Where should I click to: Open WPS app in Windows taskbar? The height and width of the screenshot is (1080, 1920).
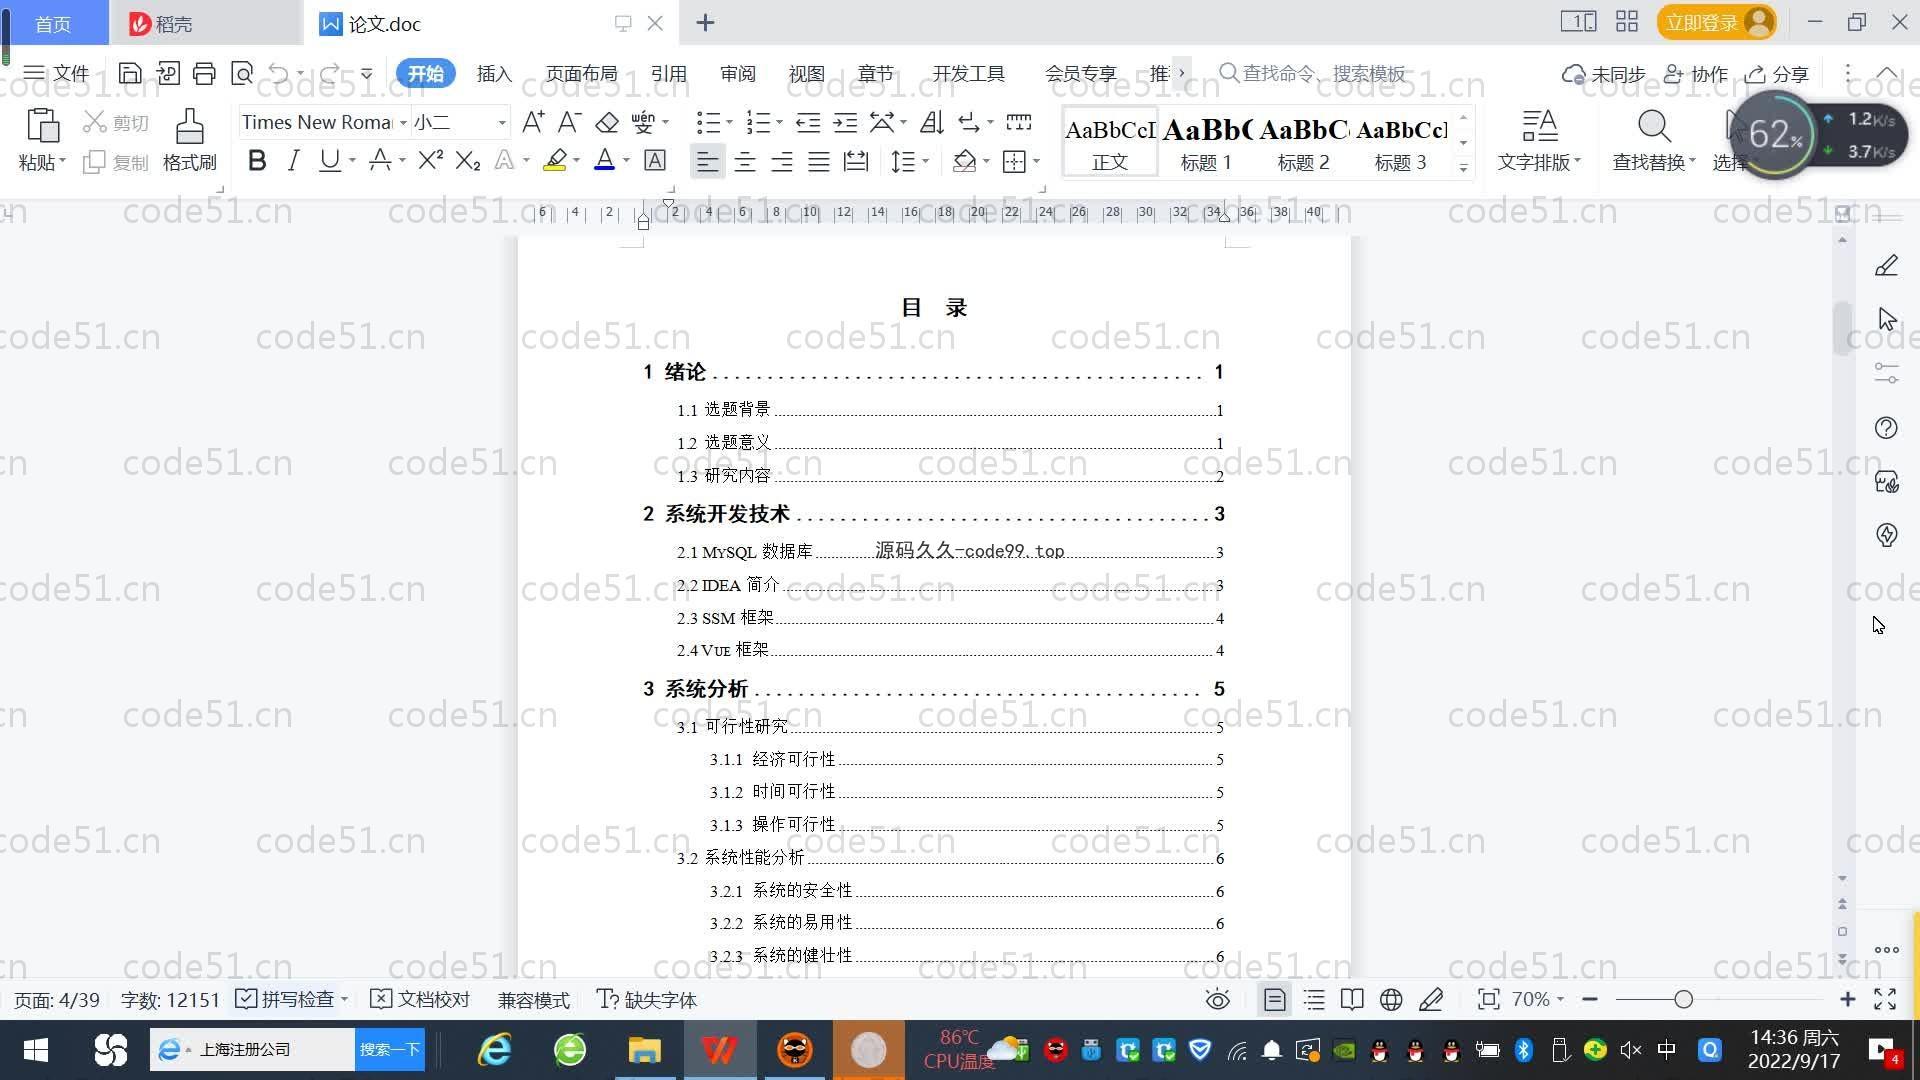[720, 1050]
